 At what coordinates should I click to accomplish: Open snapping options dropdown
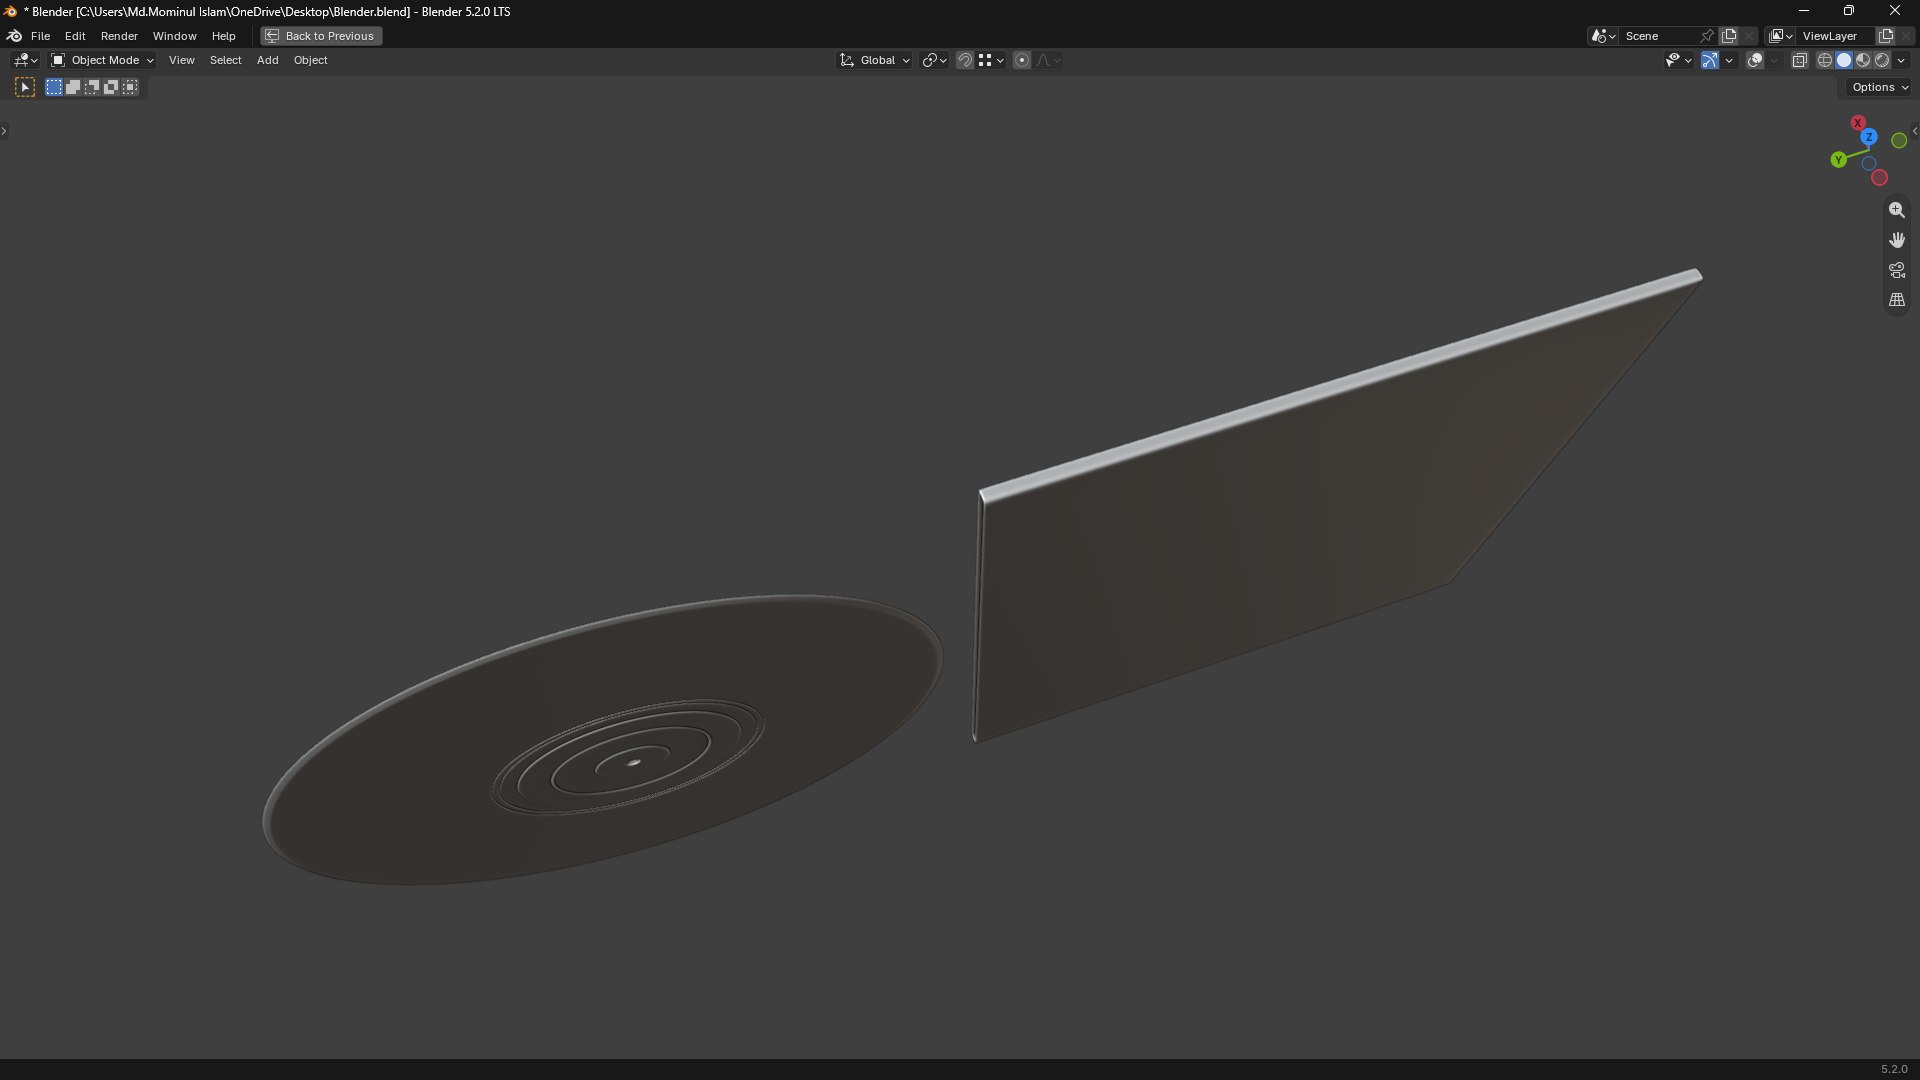click(991, 60)
